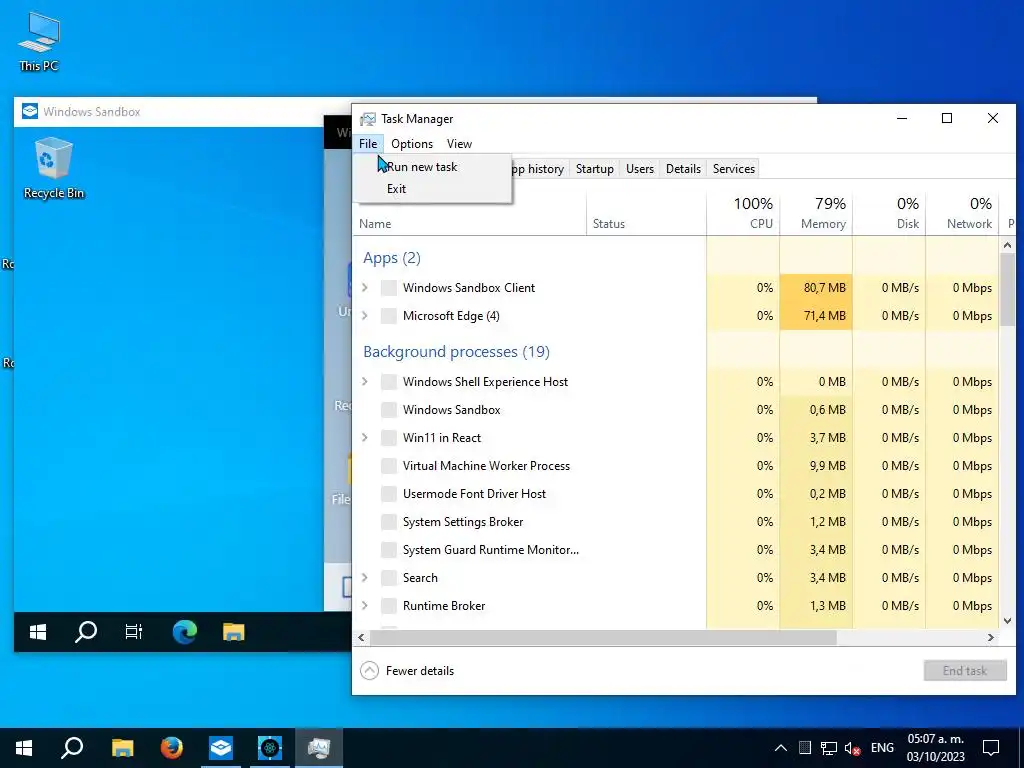Click horizontal scrollbar left arrow

(x=361, y=637)
